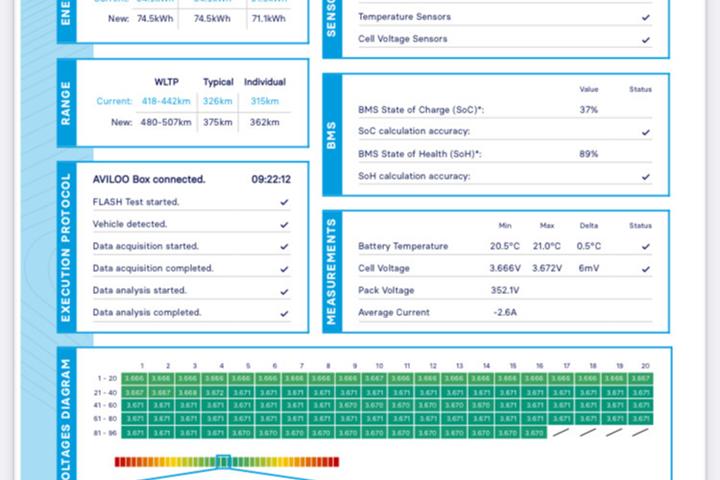Click the pack voltage value "352.1V"
The height and width of the screenshot is (480, 720).
coord(505,290)
